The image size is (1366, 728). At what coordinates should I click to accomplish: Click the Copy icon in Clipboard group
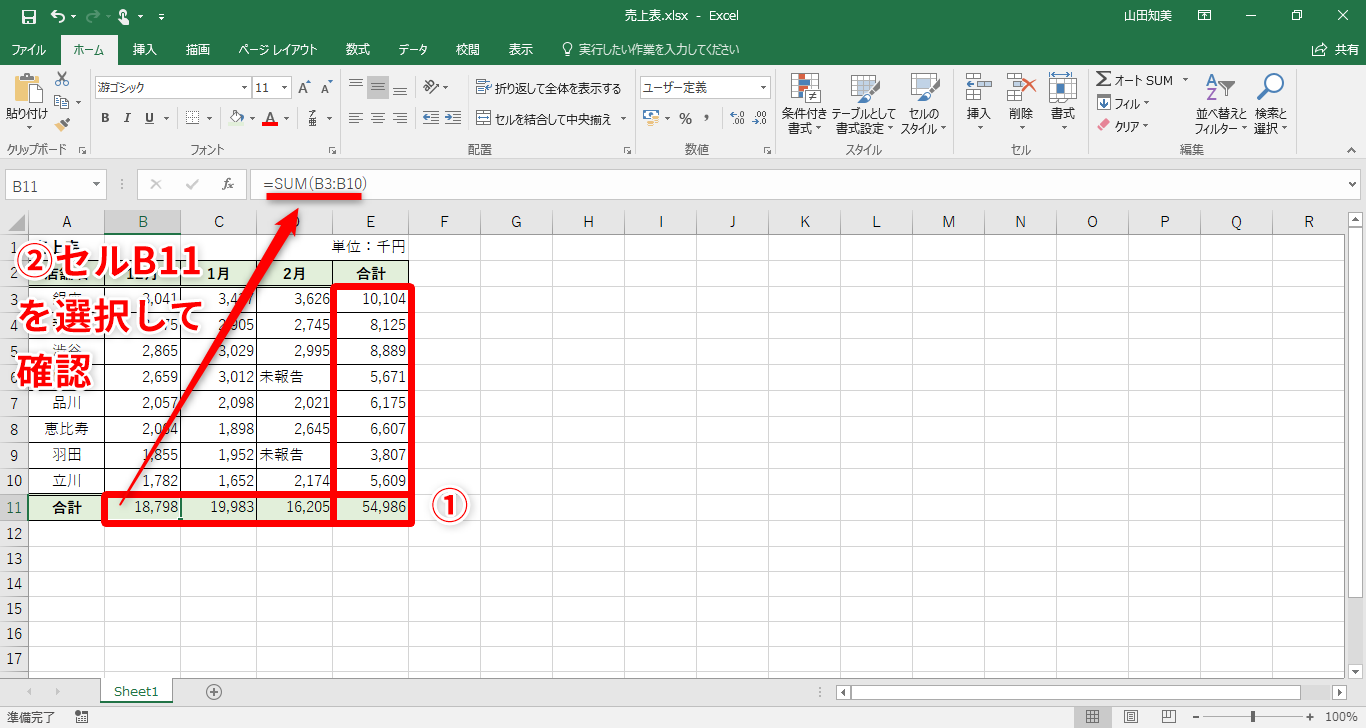click(62, 102)
